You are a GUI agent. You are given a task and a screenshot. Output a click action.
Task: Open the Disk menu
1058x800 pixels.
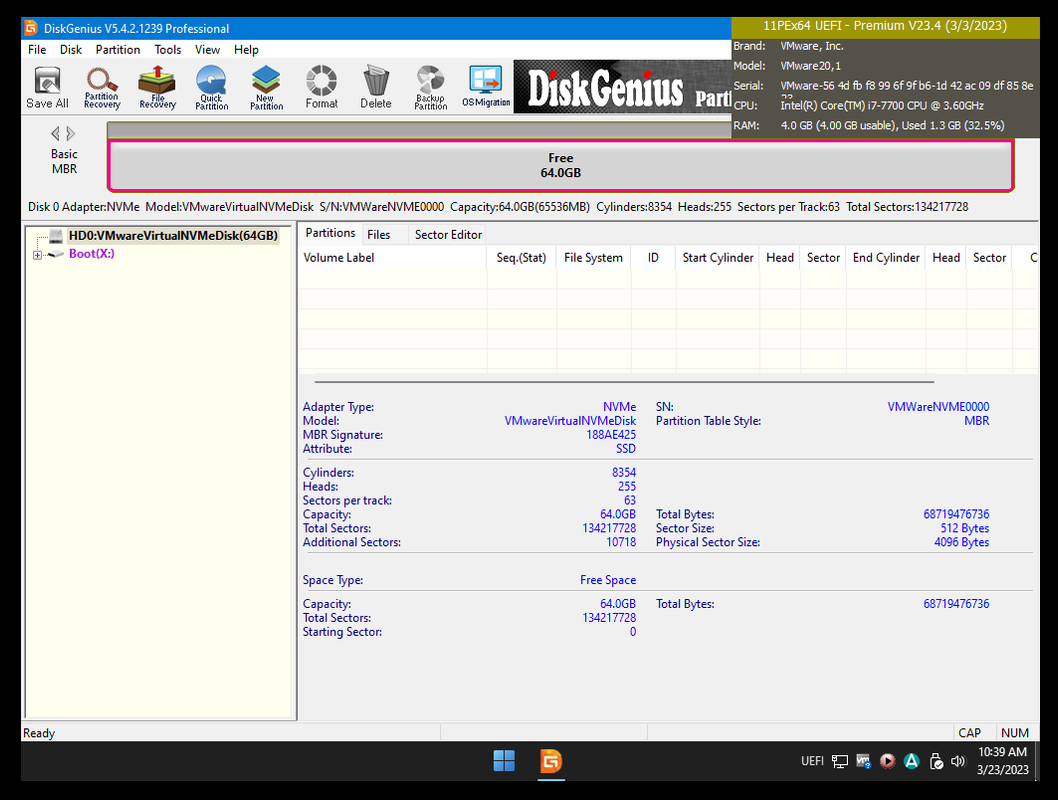coord(71,49)
